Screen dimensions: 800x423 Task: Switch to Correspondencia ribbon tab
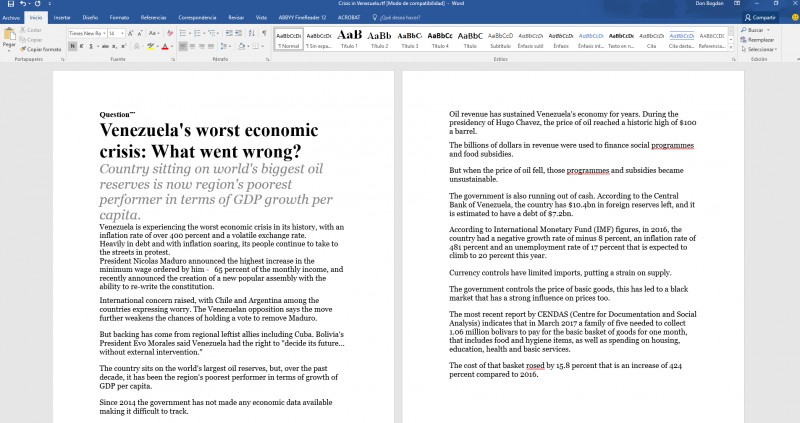[197, 17]
